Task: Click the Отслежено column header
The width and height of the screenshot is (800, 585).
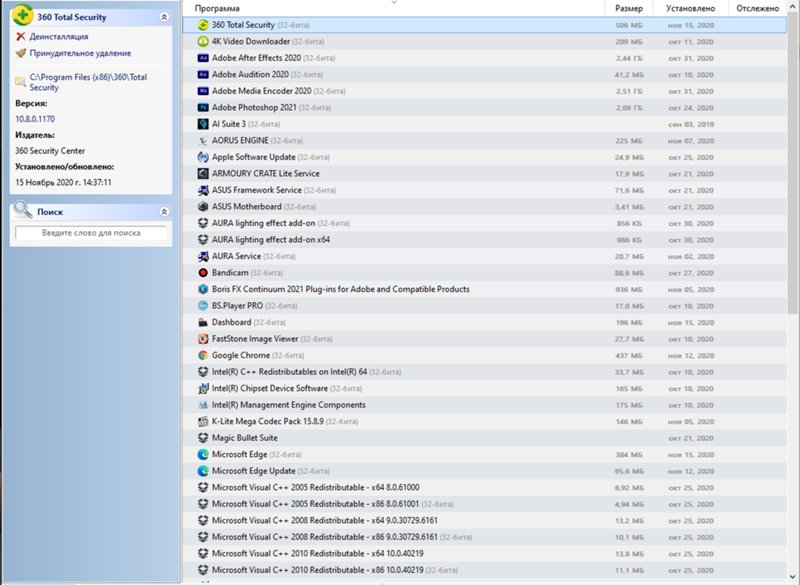Action: pos(757,8)
